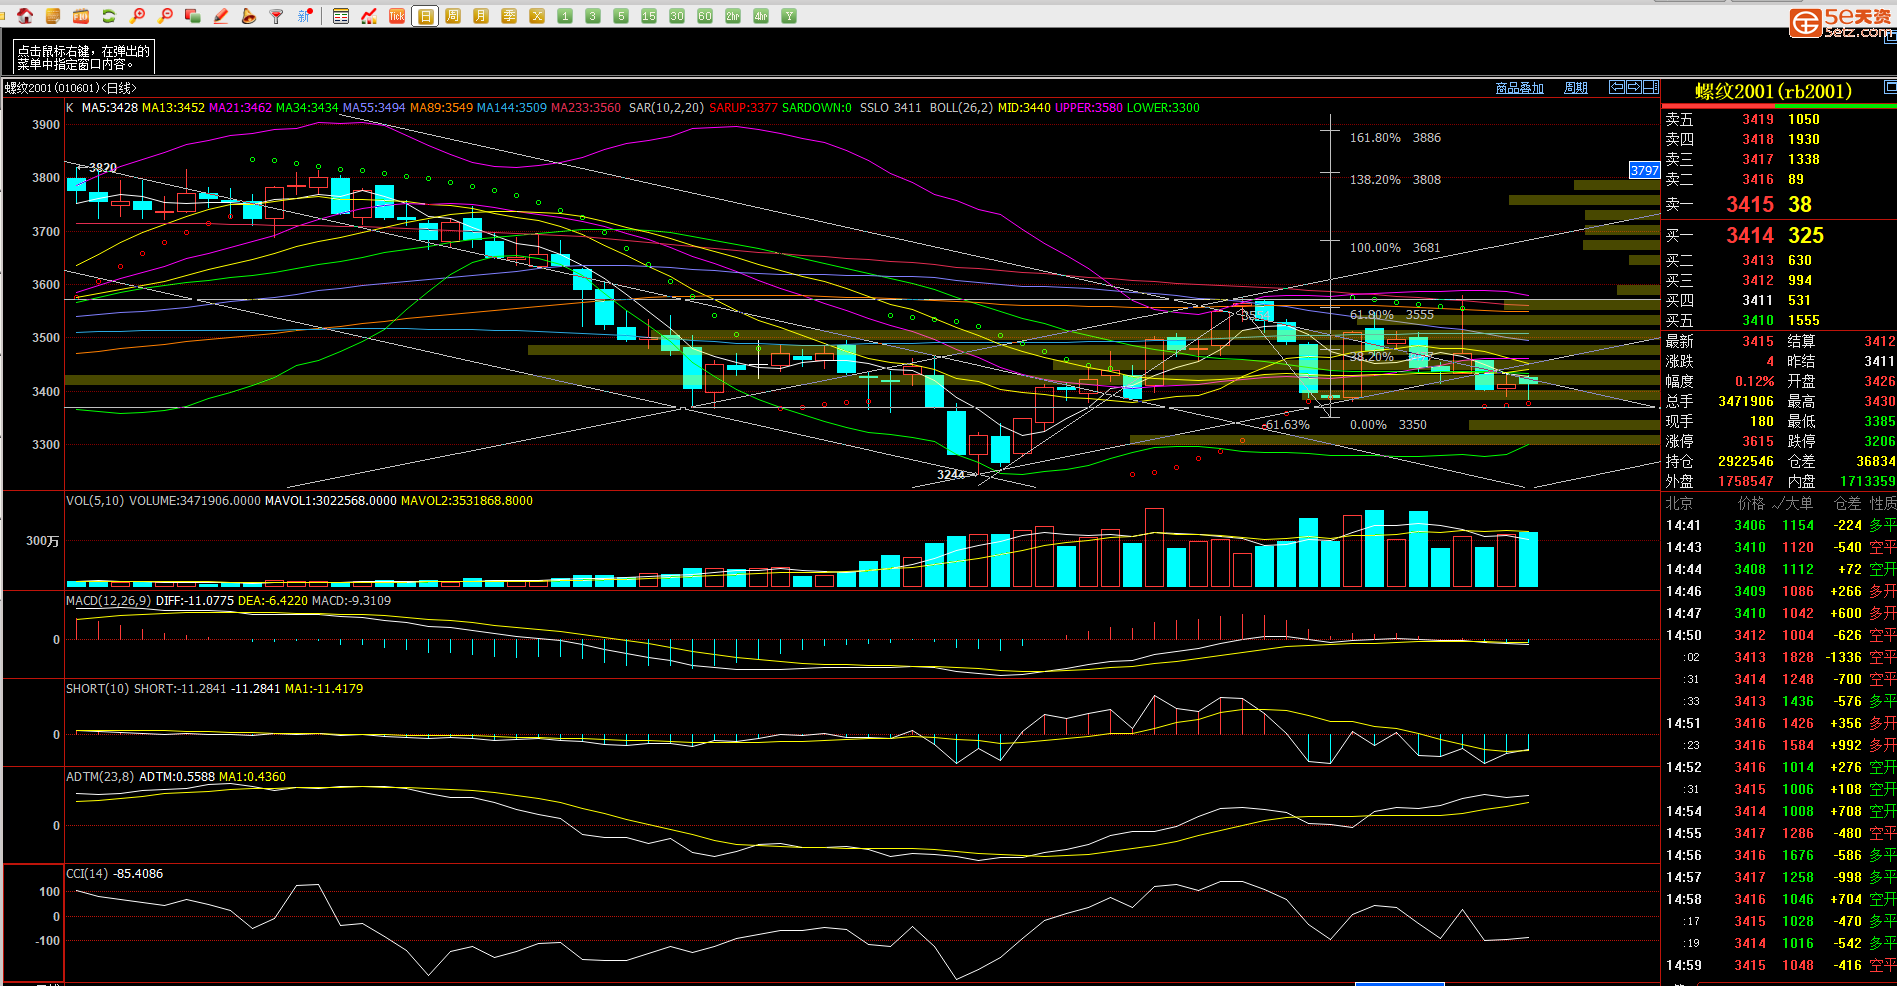Click the maximize icon beside 螺纹2001(rb2001) title
Image resolution: width=1897 pixels, height=986 pixels.
click(1890, 87)
